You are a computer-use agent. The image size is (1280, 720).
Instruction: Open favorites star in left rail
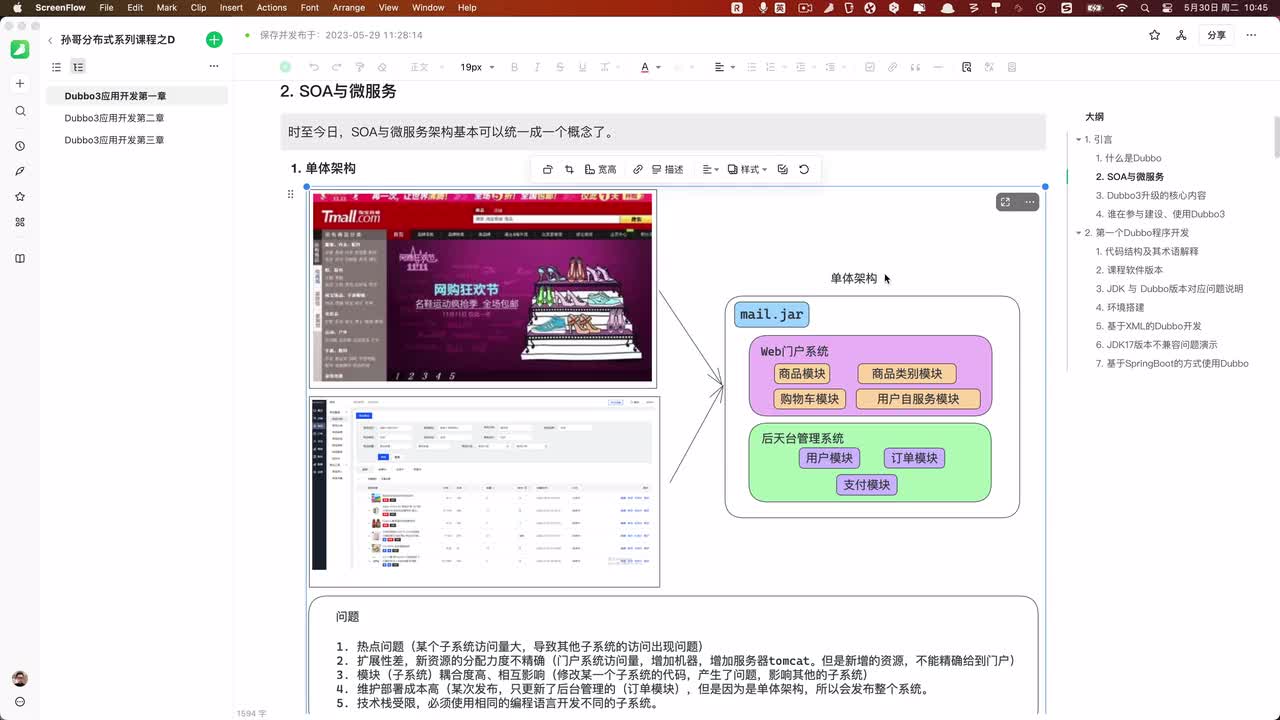click(20, 197)
